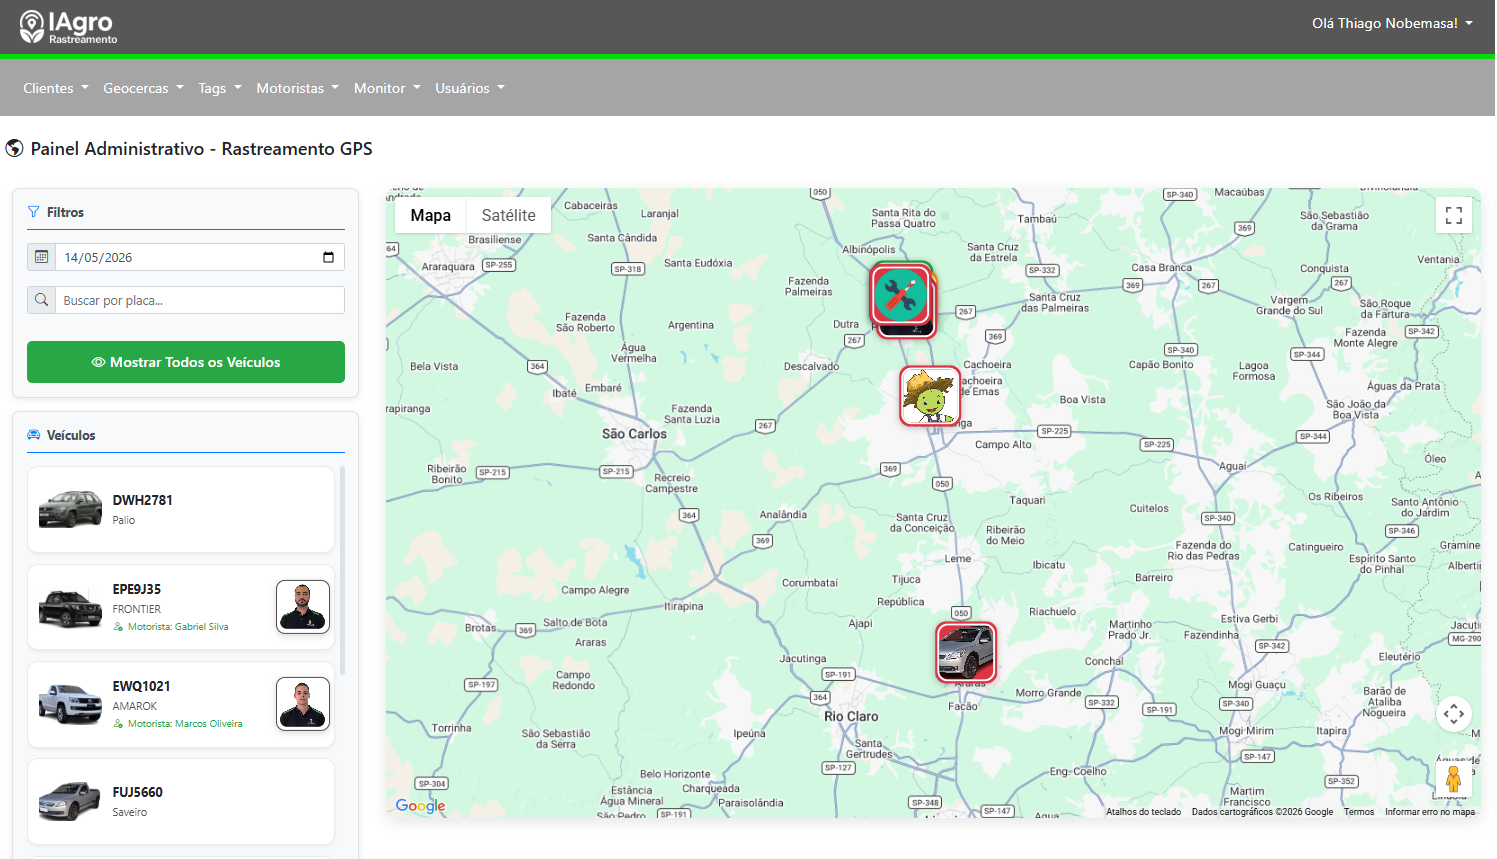
Task: Click the São Carlos city label on map
Action: (634, 434)
